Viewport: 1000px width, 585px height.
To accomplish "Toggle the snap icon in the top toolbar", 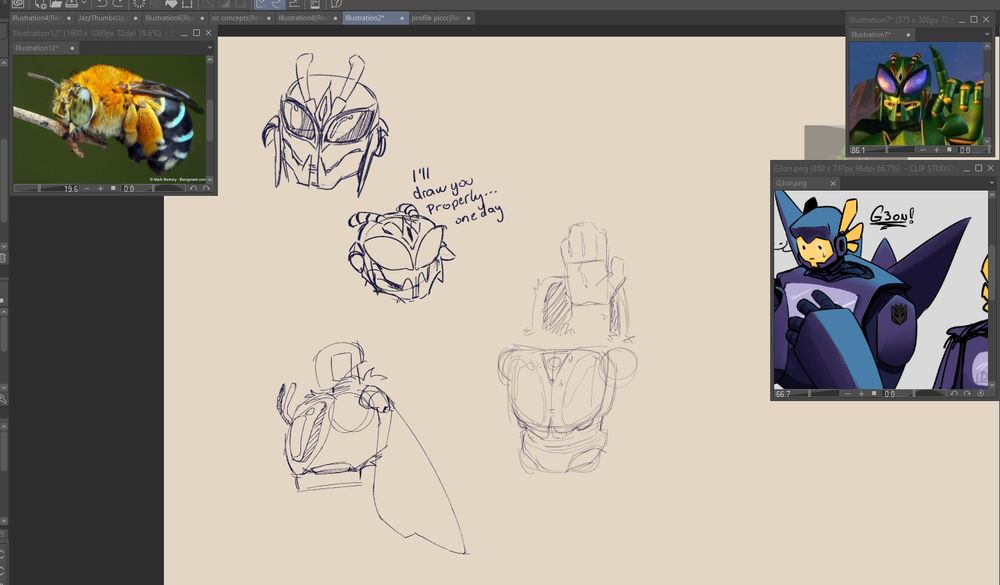I will (x=260, y=4).
